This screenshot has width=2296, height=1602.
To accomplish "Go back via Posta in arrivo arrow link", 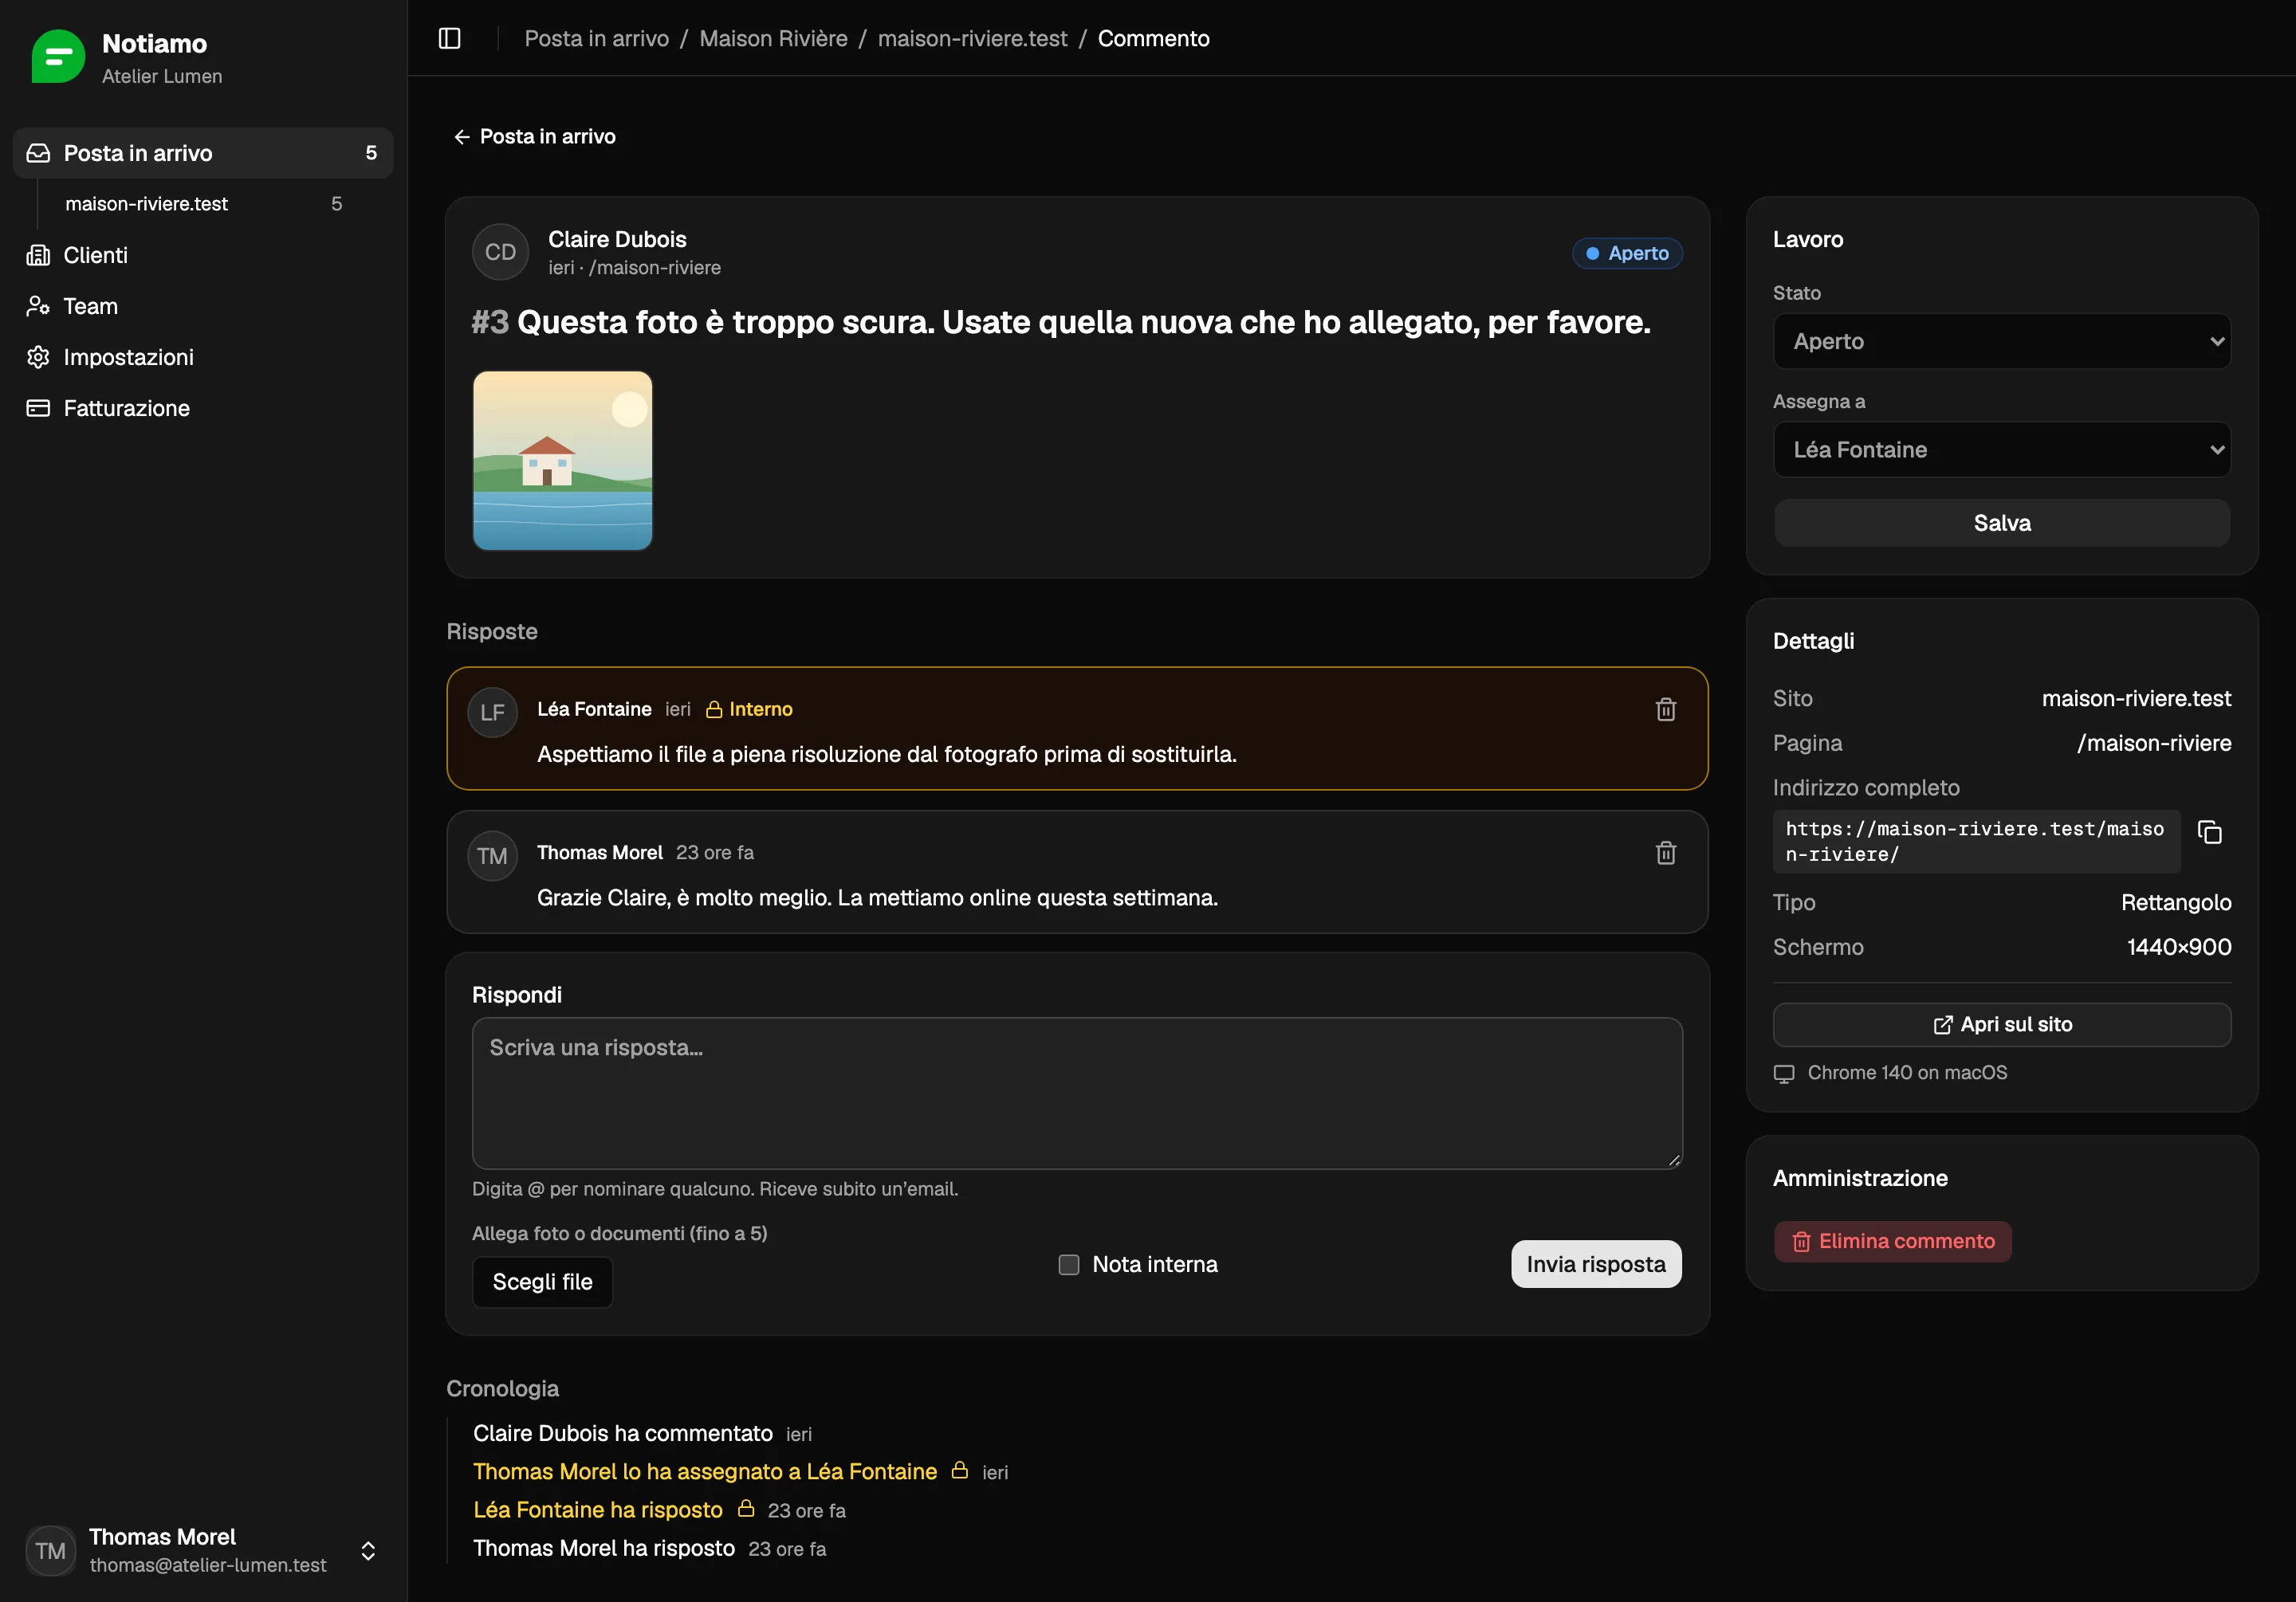I will pyautogui.click(x=534, y=136).
